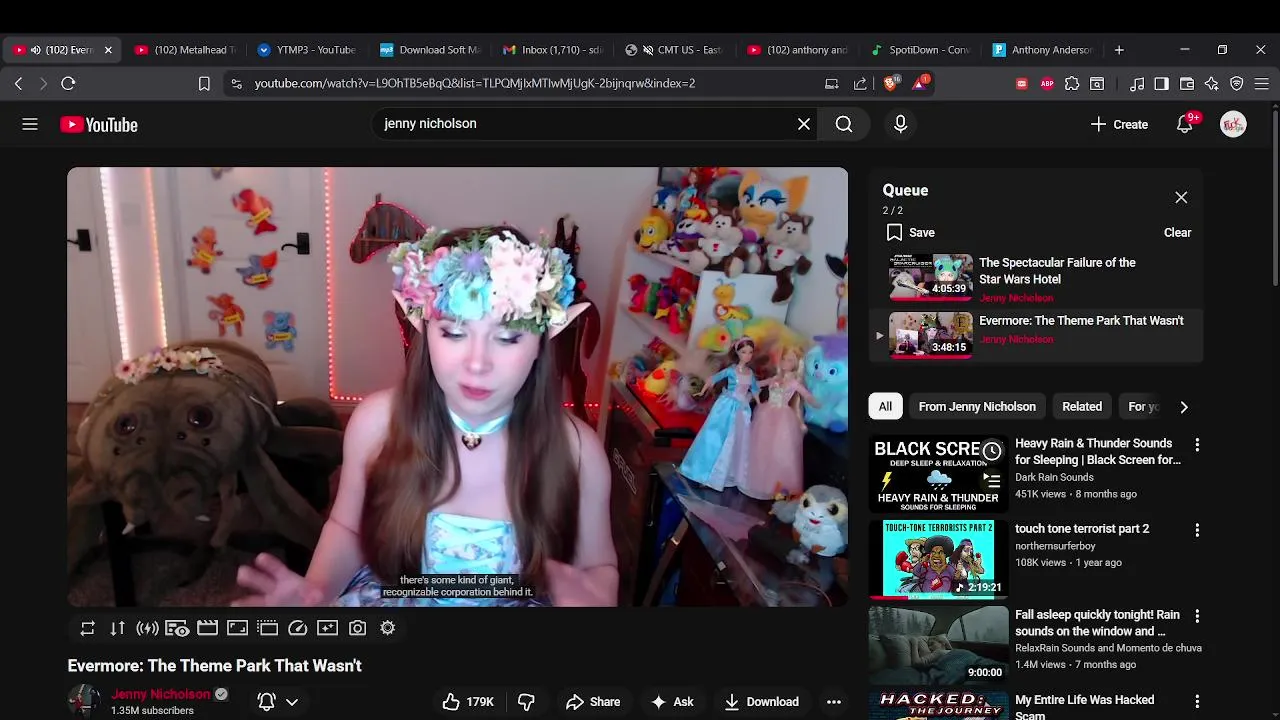Close the Queue panel
1280x720 pixels.
pyautogui.click(x=1181, y=198)
